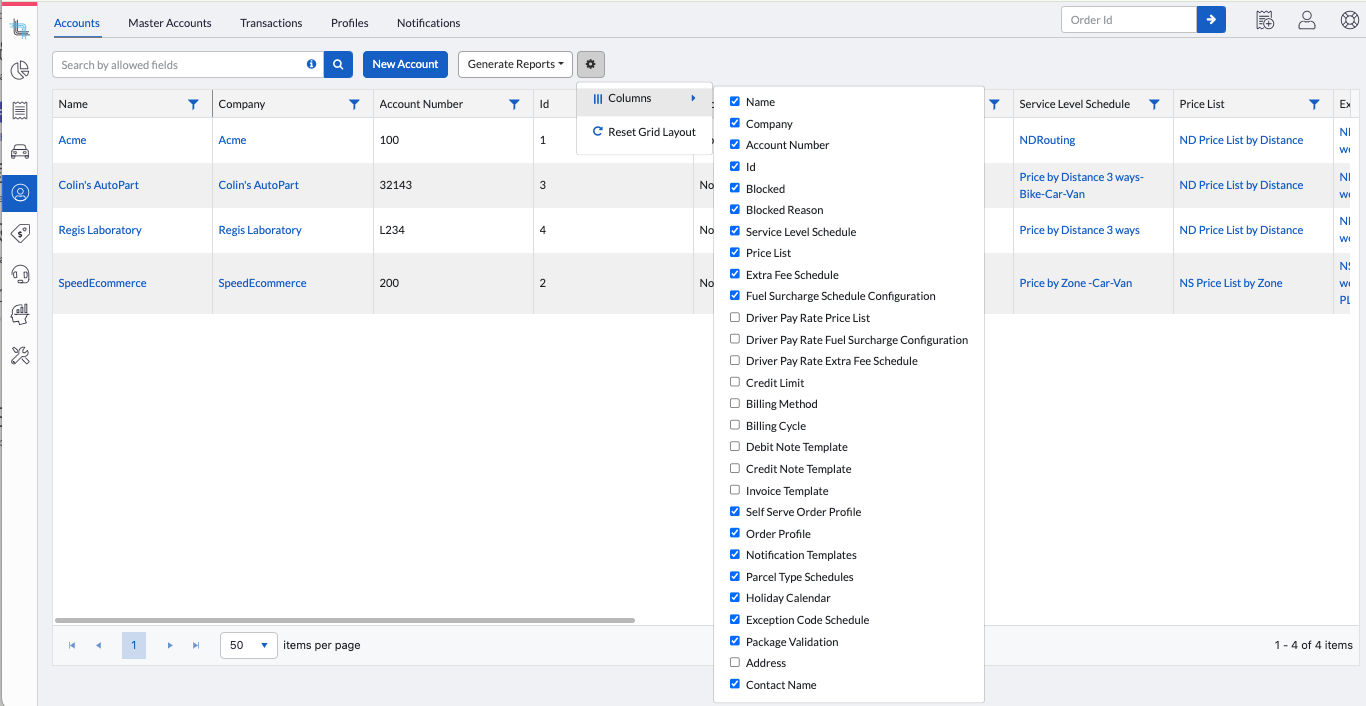This screenshot has height=706, width=1366.
Task: Filter the Account Number column
Action: pyautogui.click(x=514, y=104)
